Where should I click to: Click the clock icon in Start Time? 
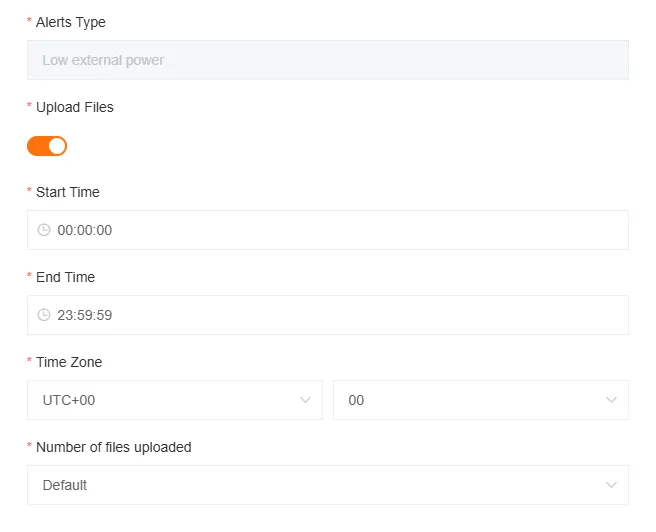click(x=44, y=230)
